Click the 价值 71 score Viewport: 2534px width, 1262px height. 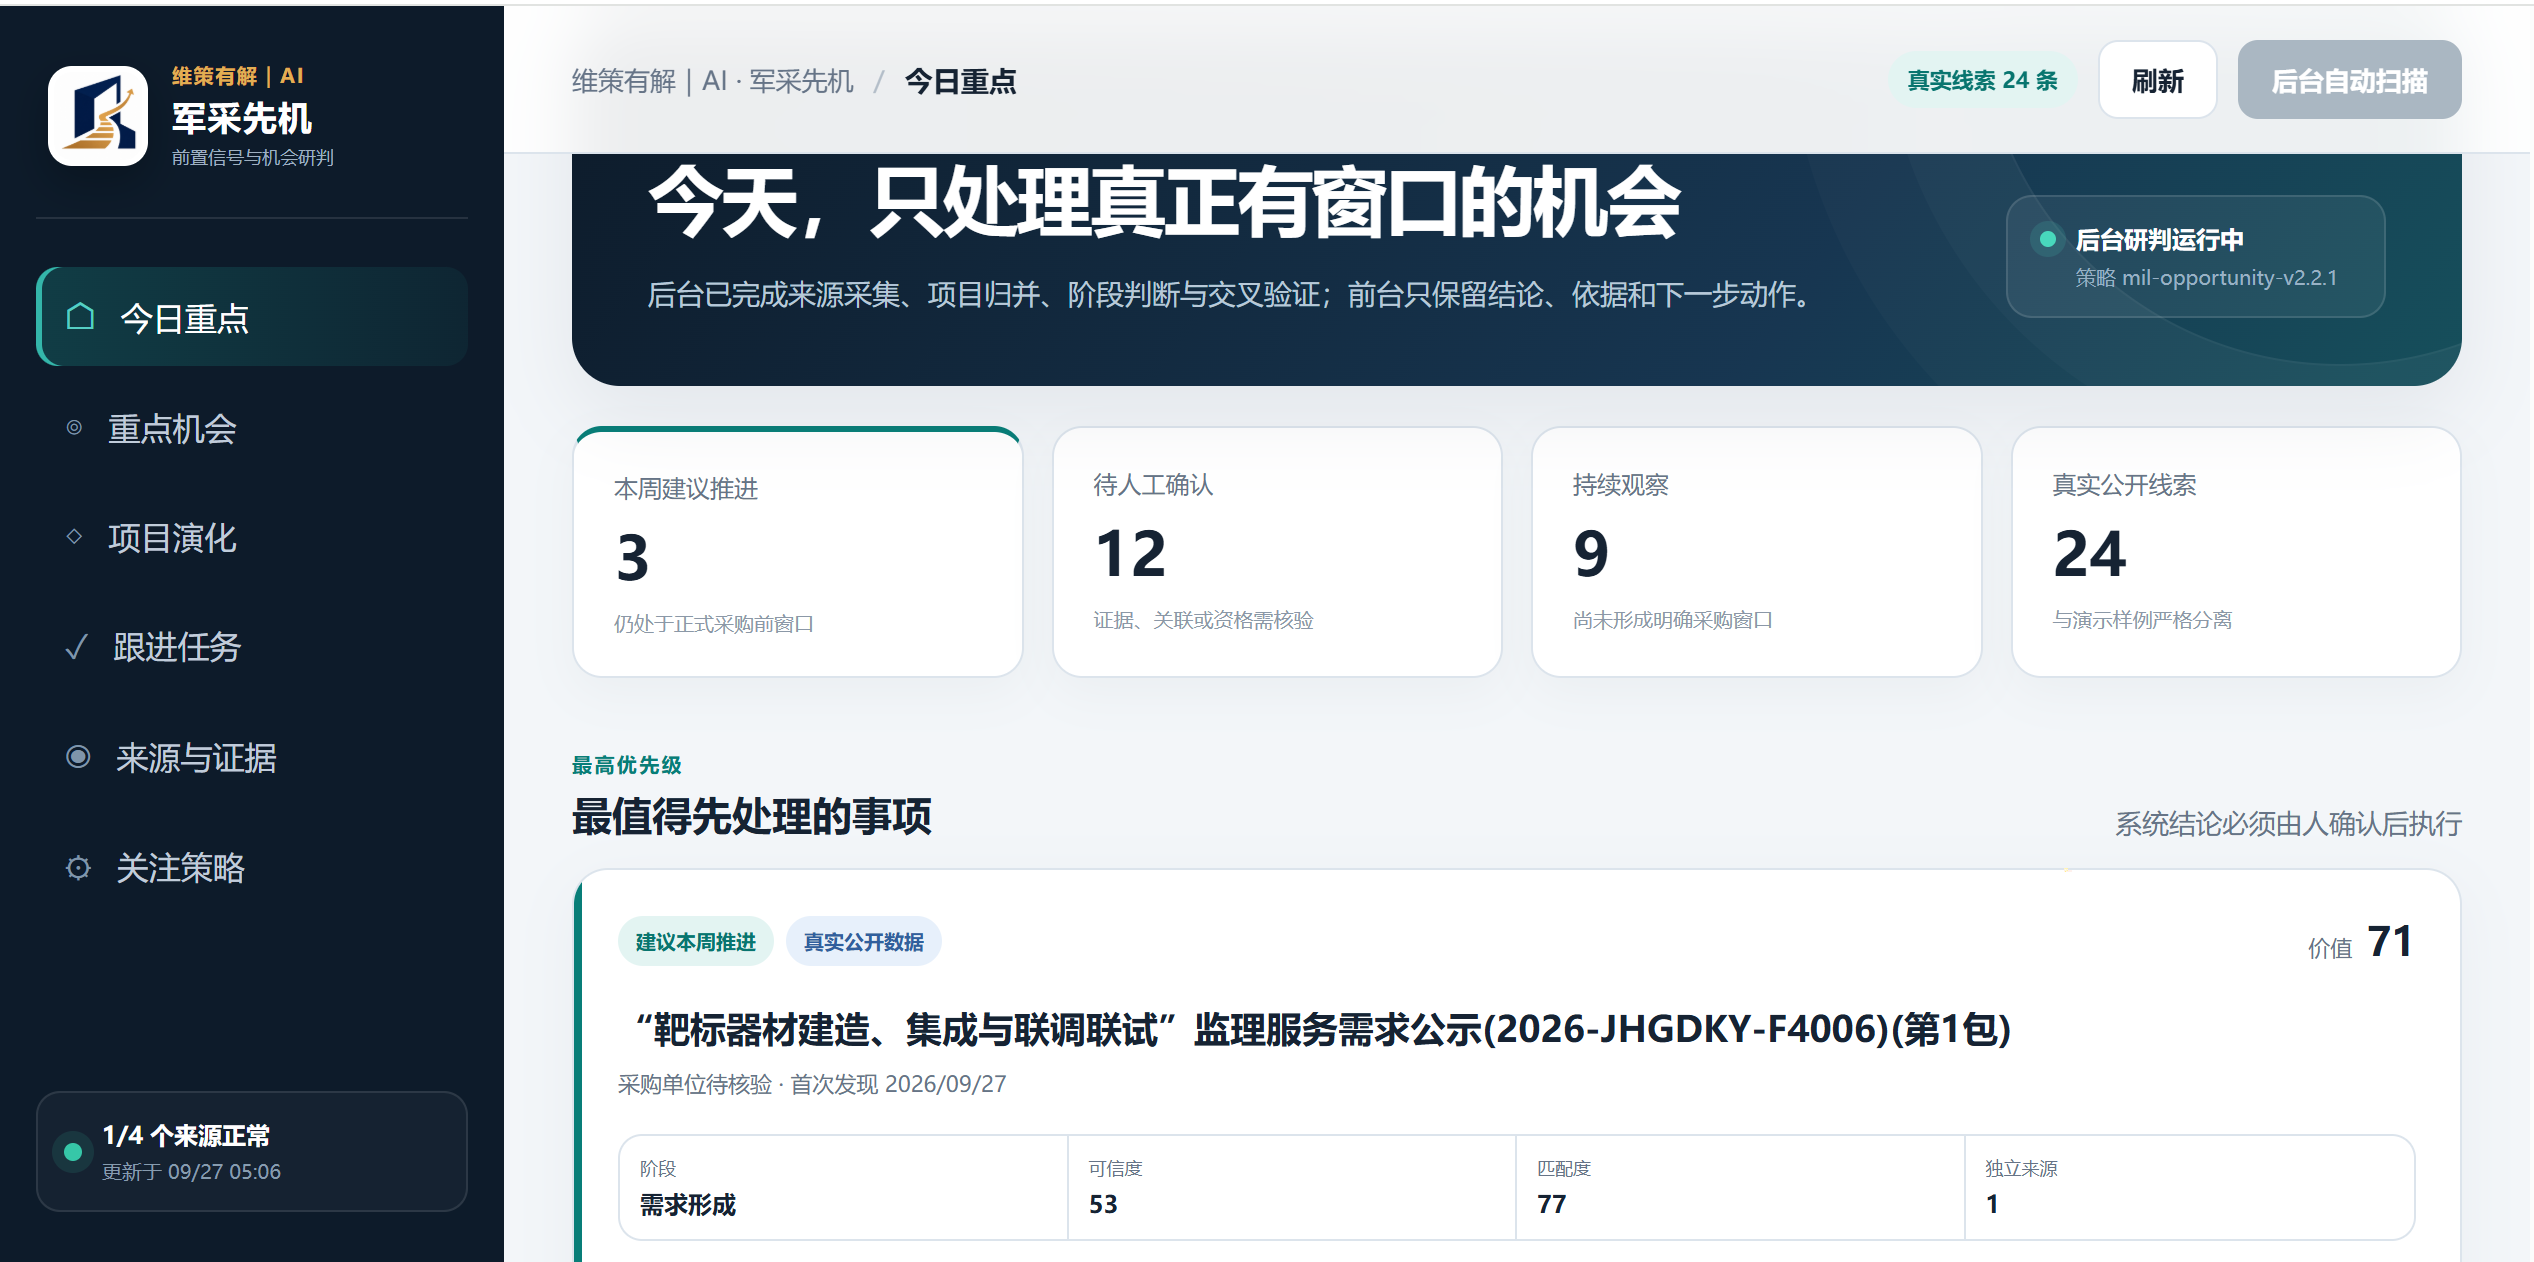(2360, 942)
